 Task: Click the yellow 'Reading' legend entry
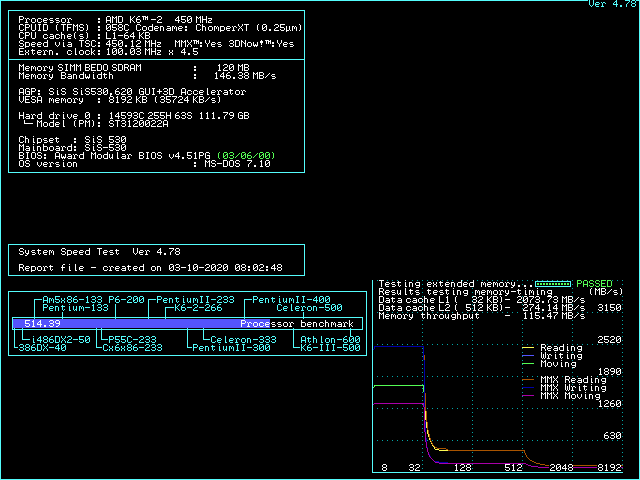[552, 348]
